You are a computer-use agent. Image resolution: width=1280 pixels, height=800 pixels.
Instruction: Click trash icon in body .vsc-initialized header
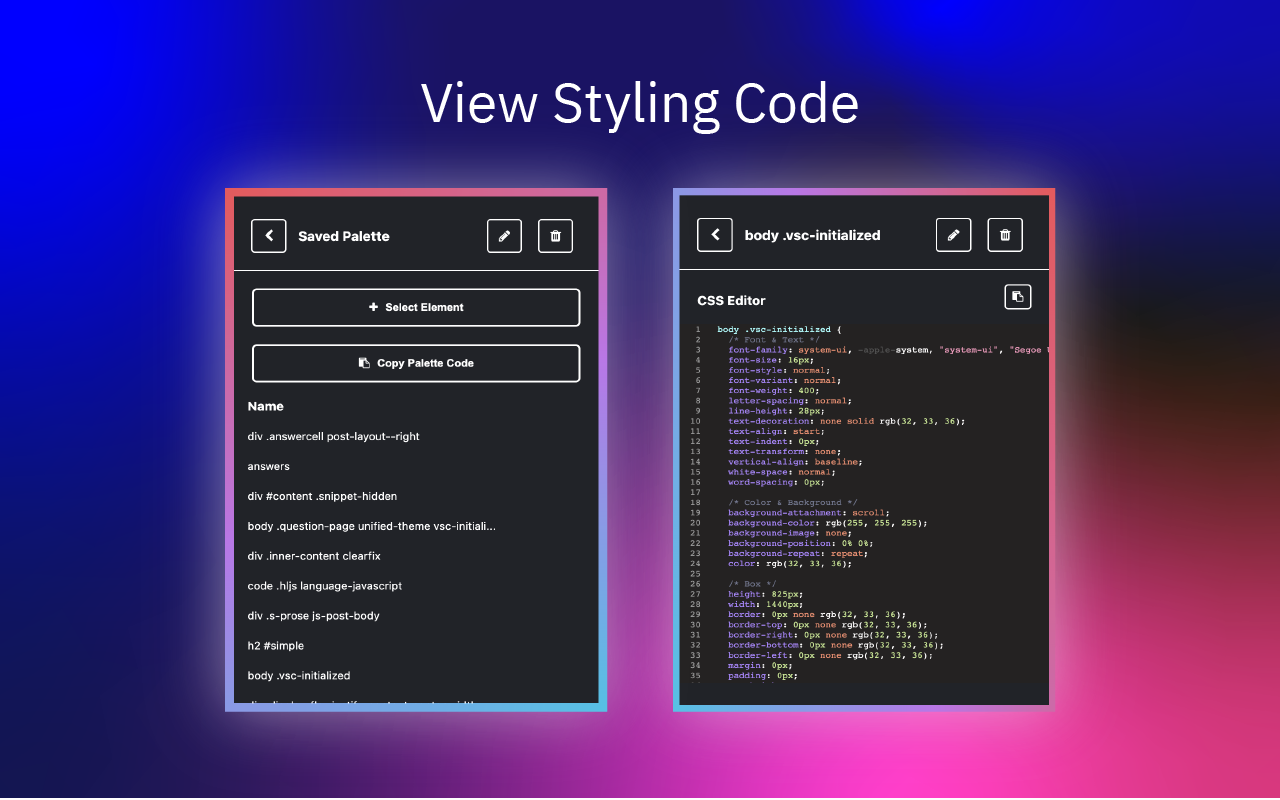1005,235
